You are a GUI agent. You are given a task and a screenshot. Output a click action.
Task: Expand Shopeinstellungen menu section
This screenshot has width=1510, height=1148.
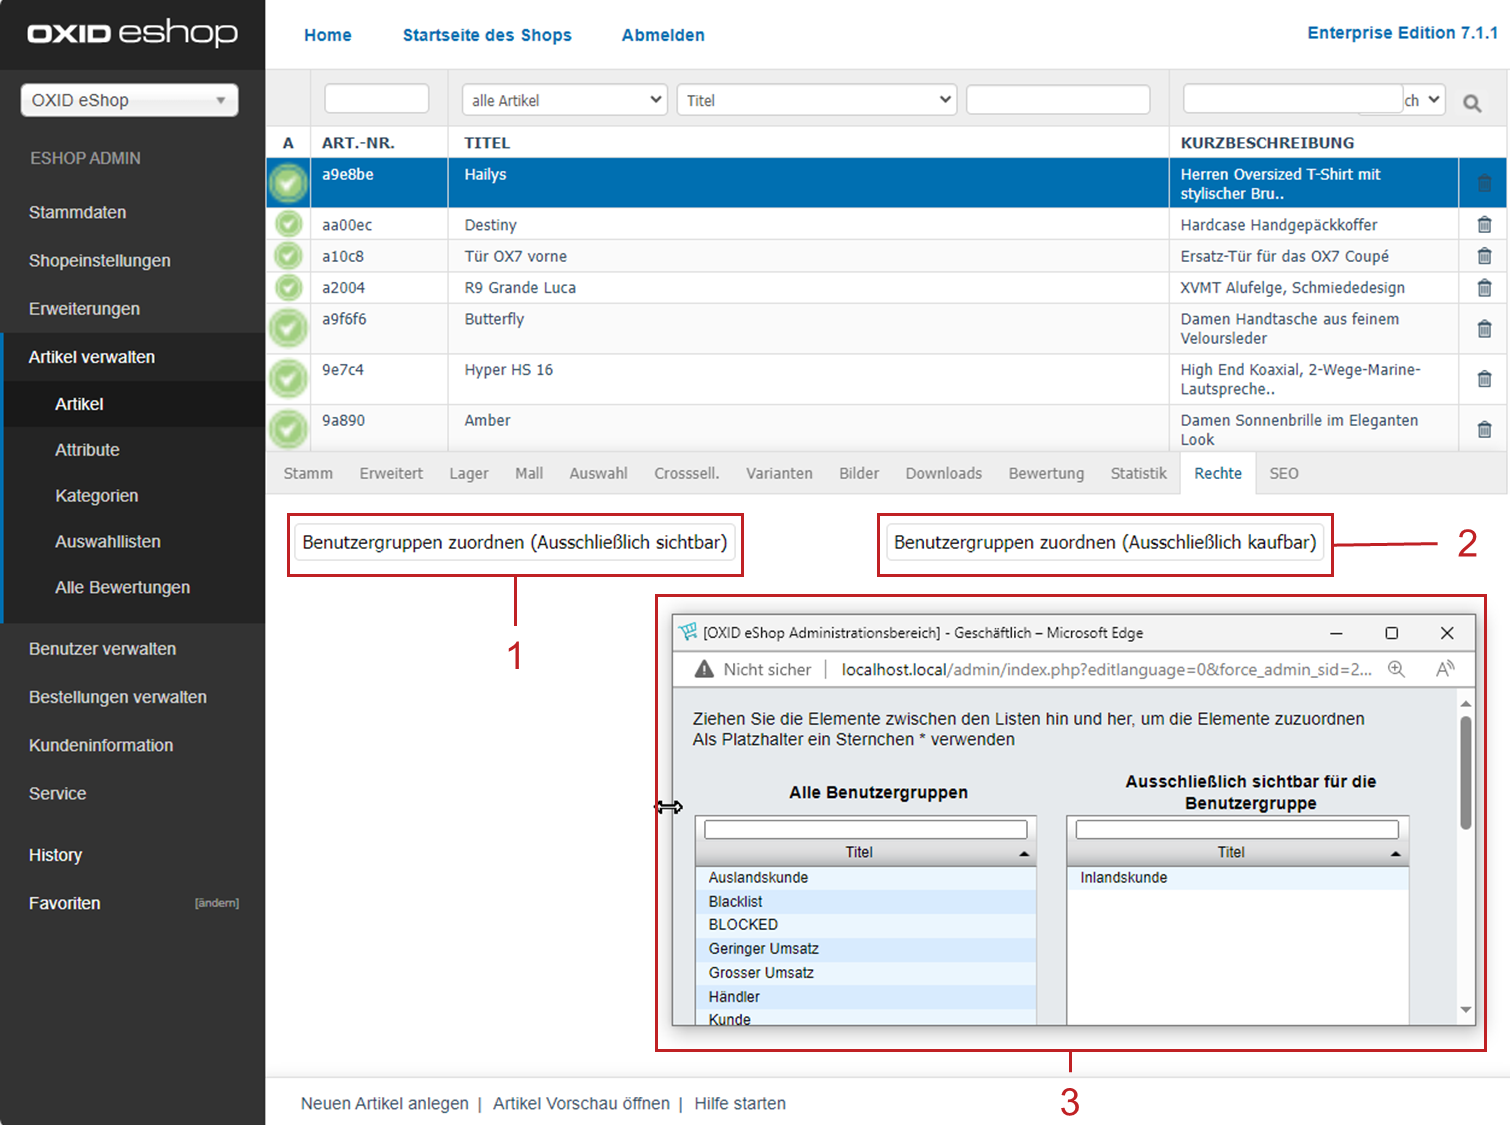pos(100,260)
